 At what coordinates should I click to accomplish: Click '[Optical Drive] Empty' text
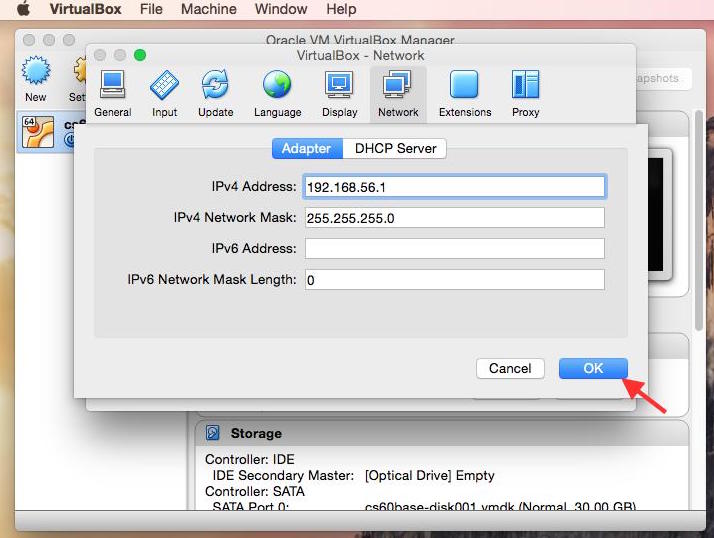click(429, 476)
